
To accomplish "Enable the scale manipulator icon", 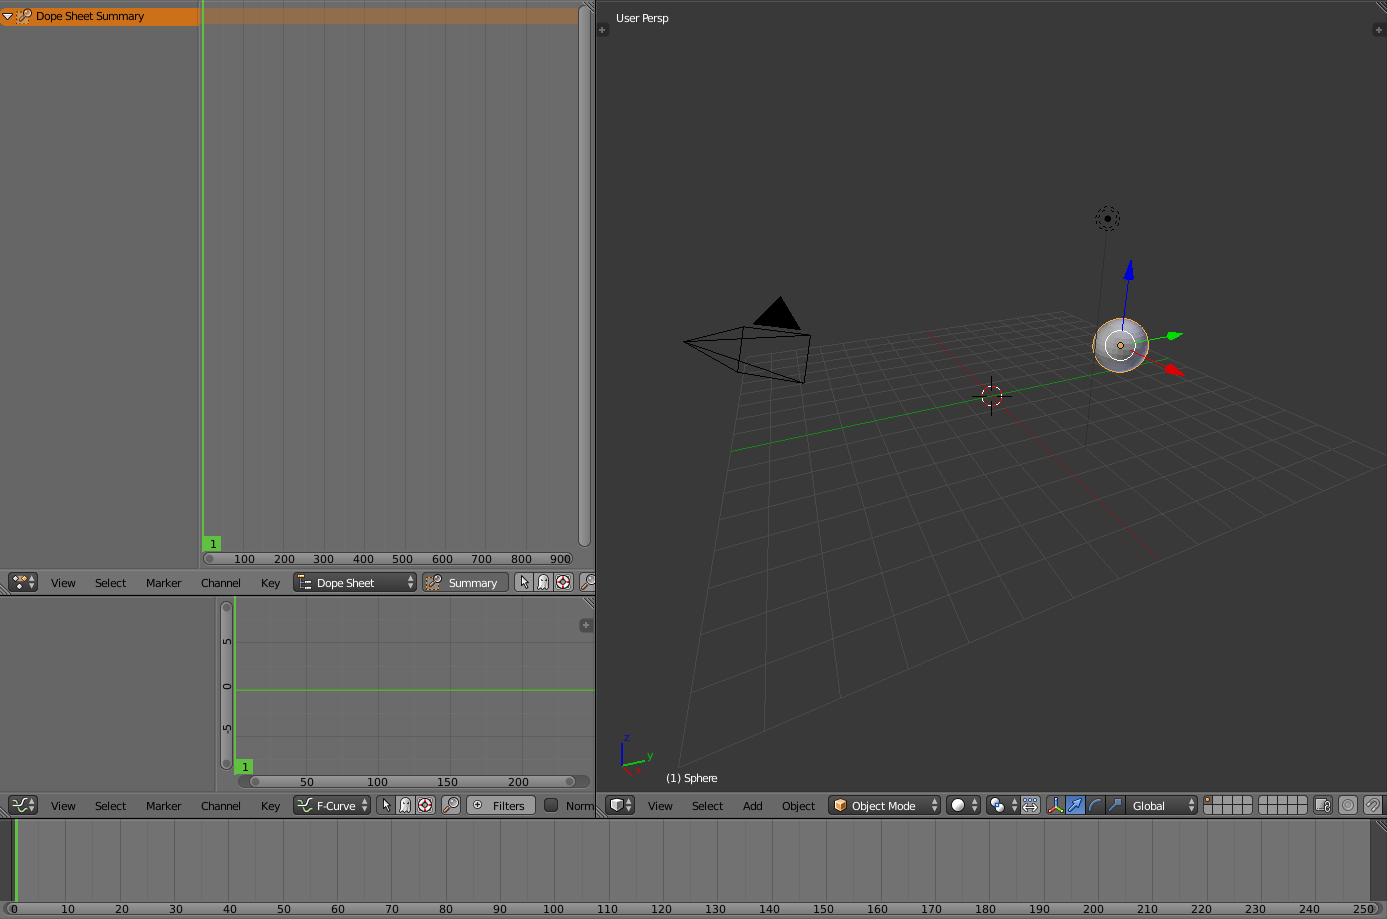I will [1114, 805].
